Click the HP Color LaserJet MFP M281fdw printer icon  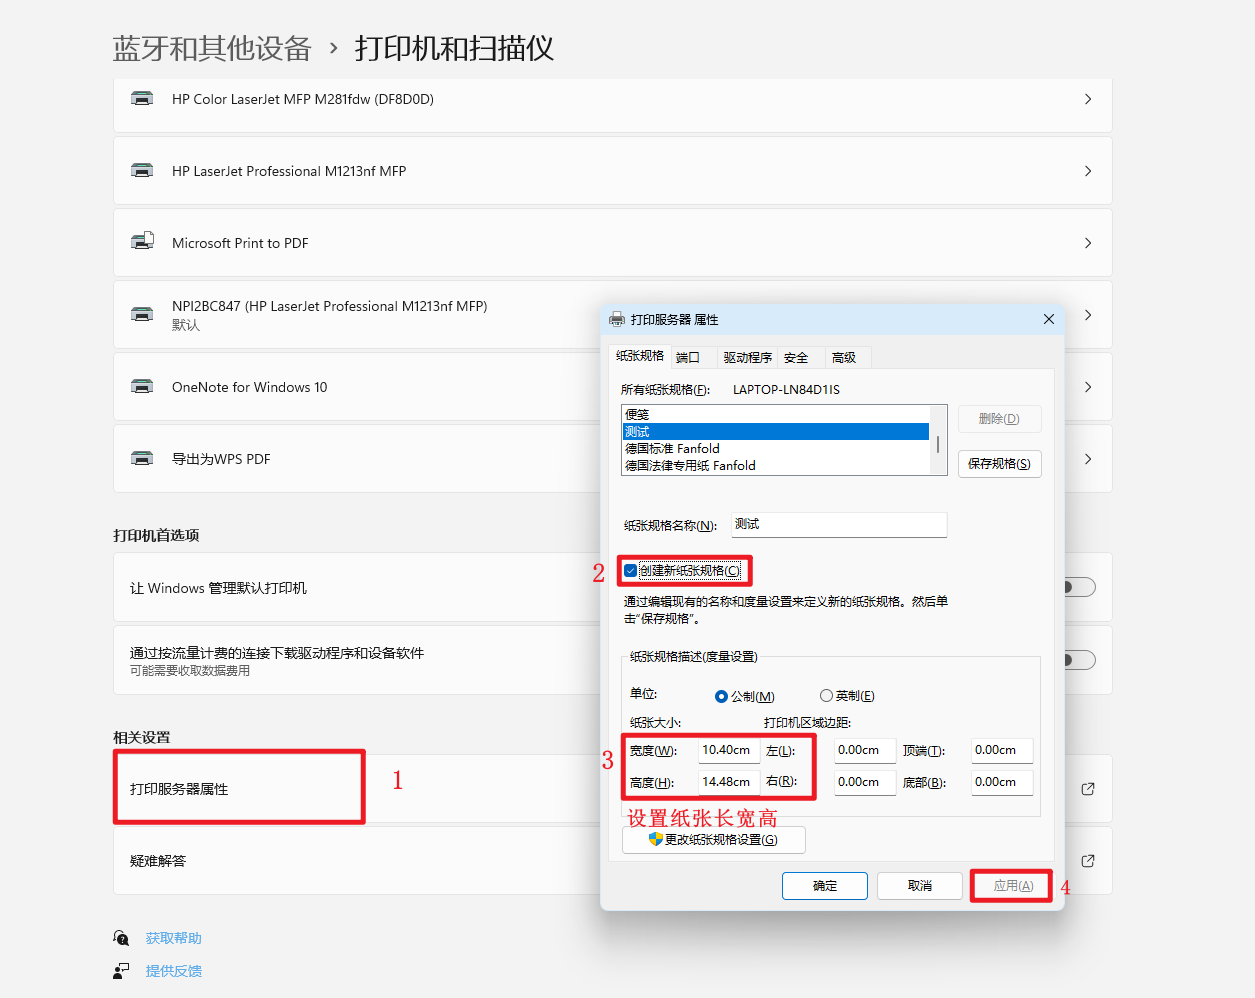click(x=142, y=99)
